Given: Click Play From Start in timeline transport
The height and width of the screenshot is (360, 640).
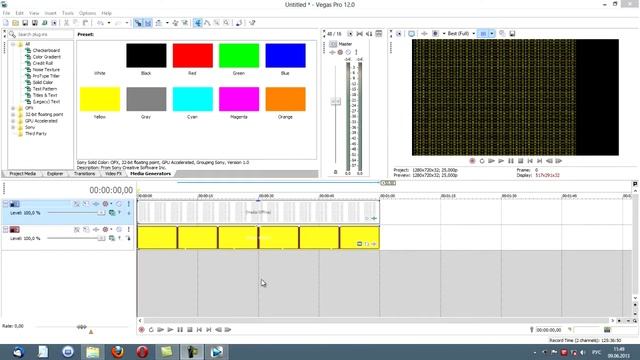Looking at the screenshot, I should pos(160,330).
